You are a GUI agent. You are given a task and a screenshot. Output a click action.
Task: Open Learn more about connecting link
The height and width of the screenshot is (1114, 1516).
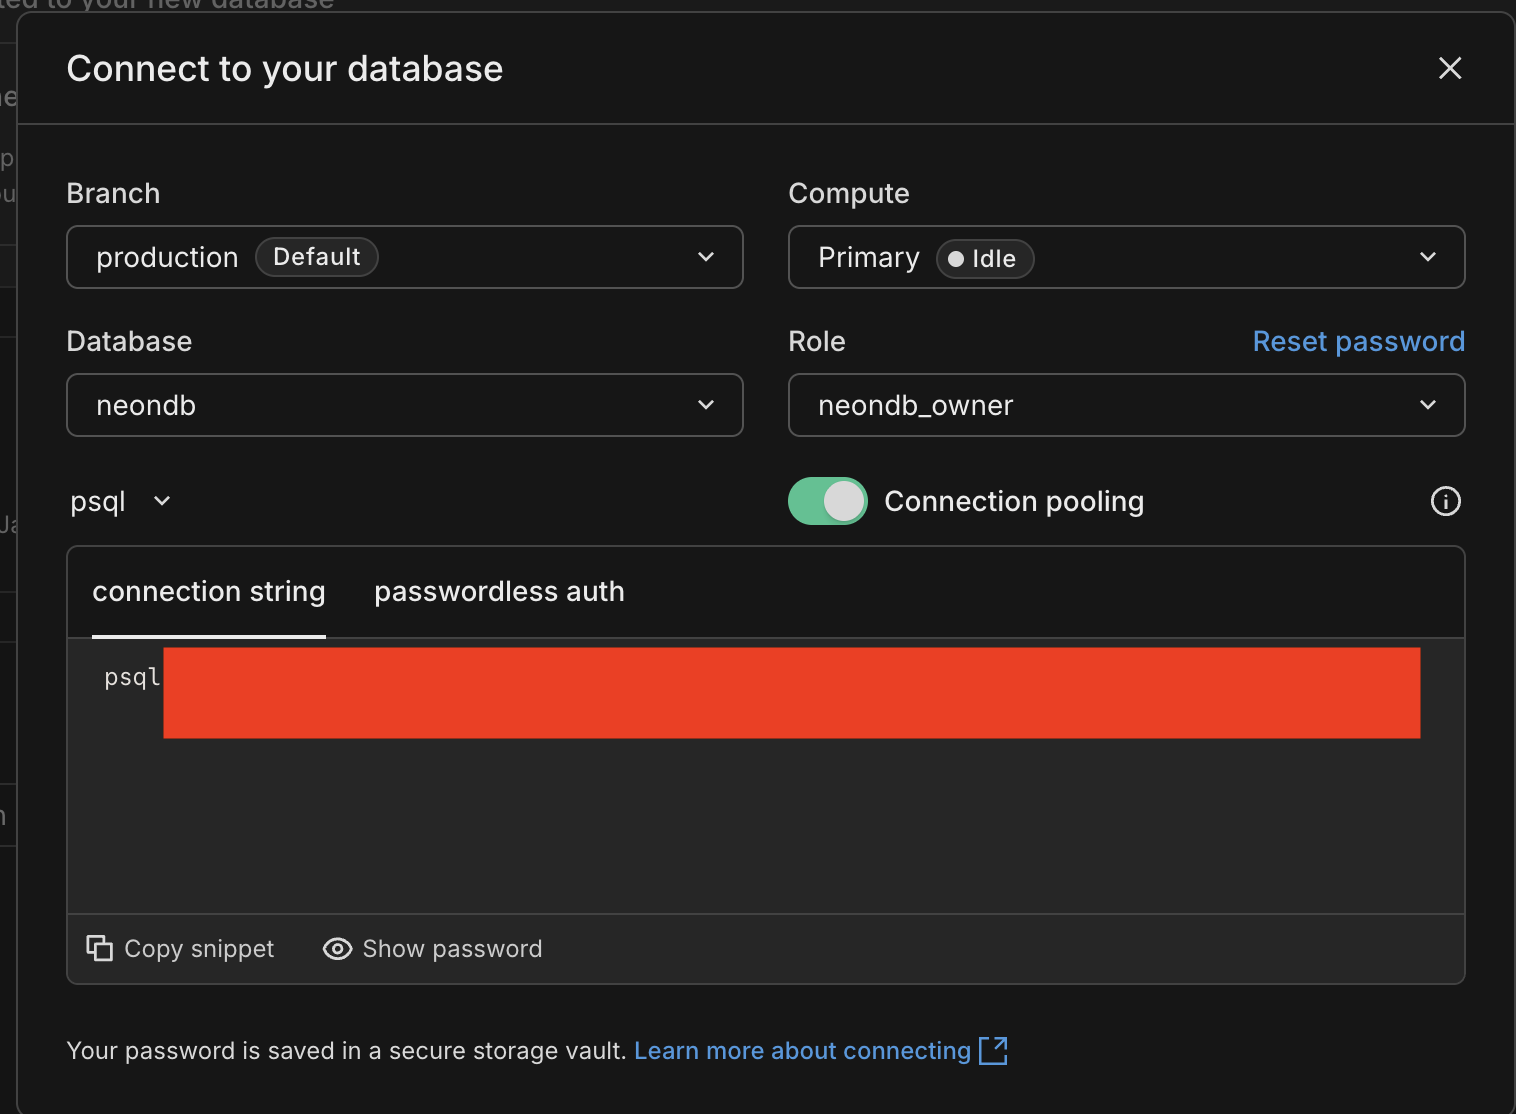(x=802, y=1051)
